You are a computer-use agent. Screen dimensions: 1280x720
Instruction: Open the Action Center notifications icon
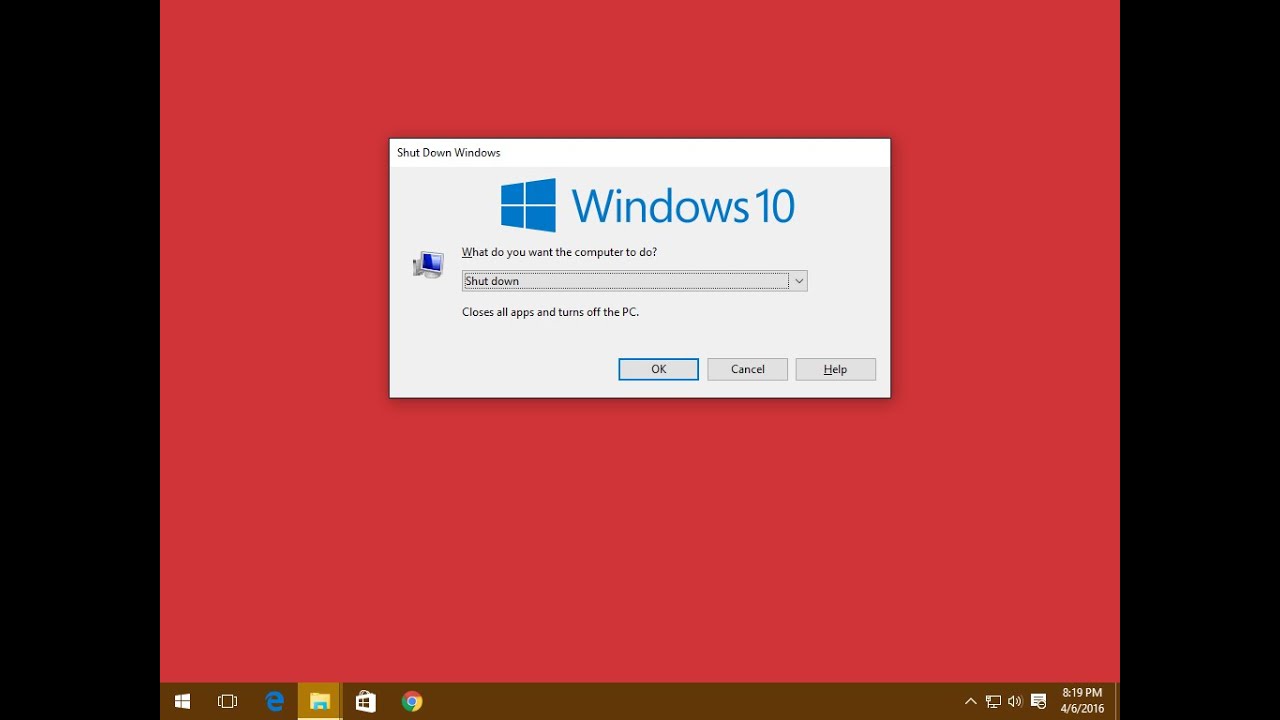click(1039, 702)
